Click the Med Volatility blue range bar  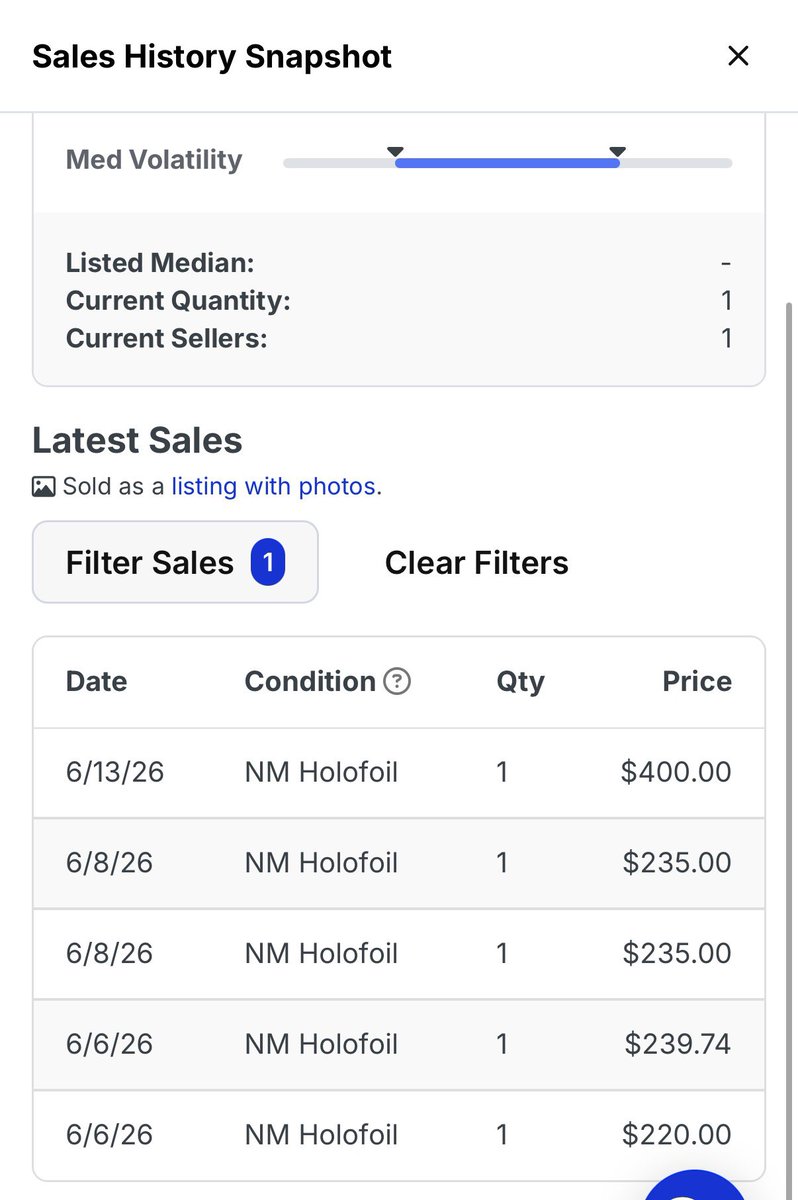pos(507,162)
